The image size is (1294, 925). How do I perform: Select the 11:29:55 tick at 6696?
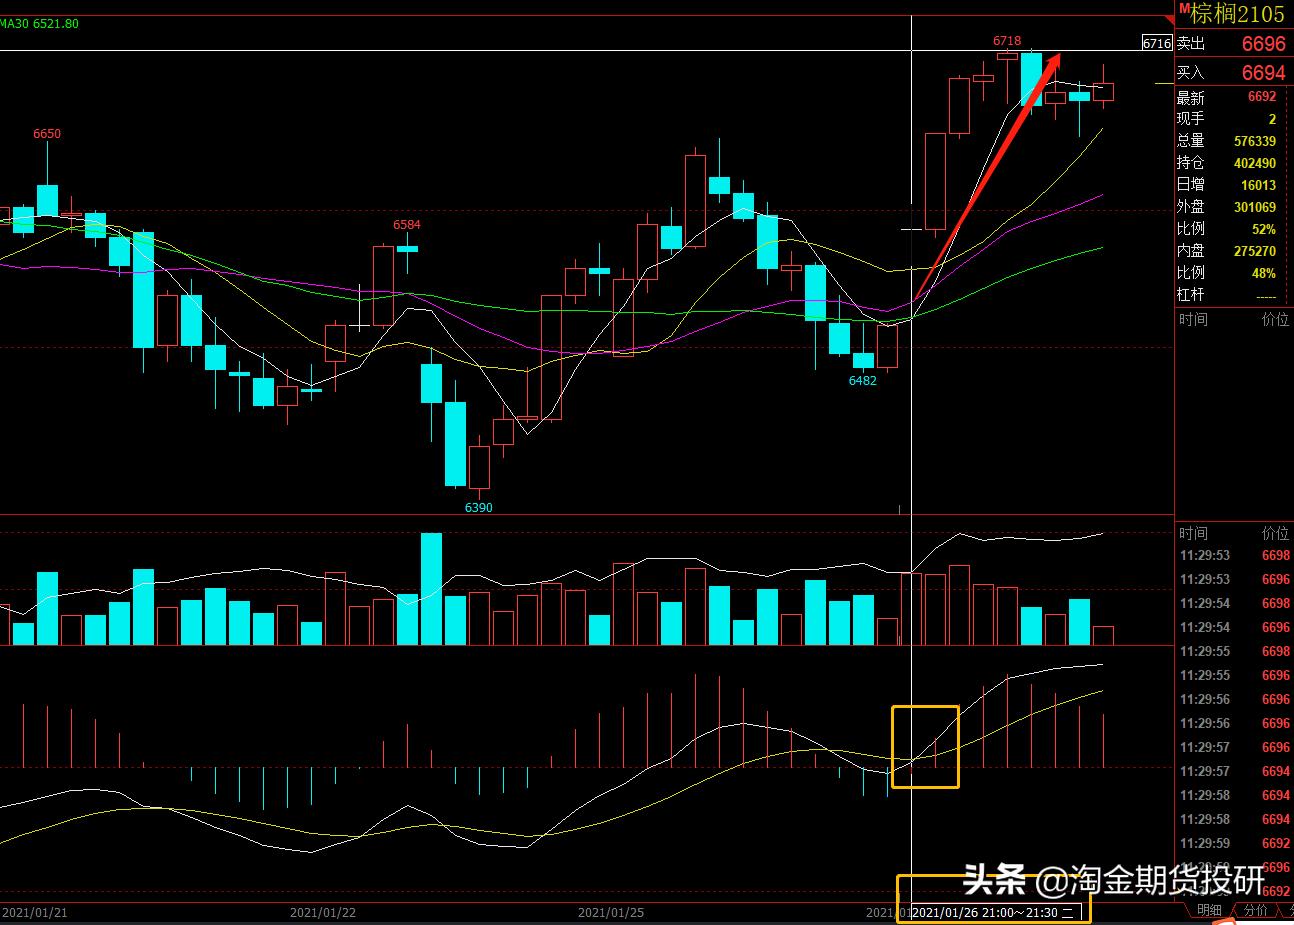point(1234,675)
